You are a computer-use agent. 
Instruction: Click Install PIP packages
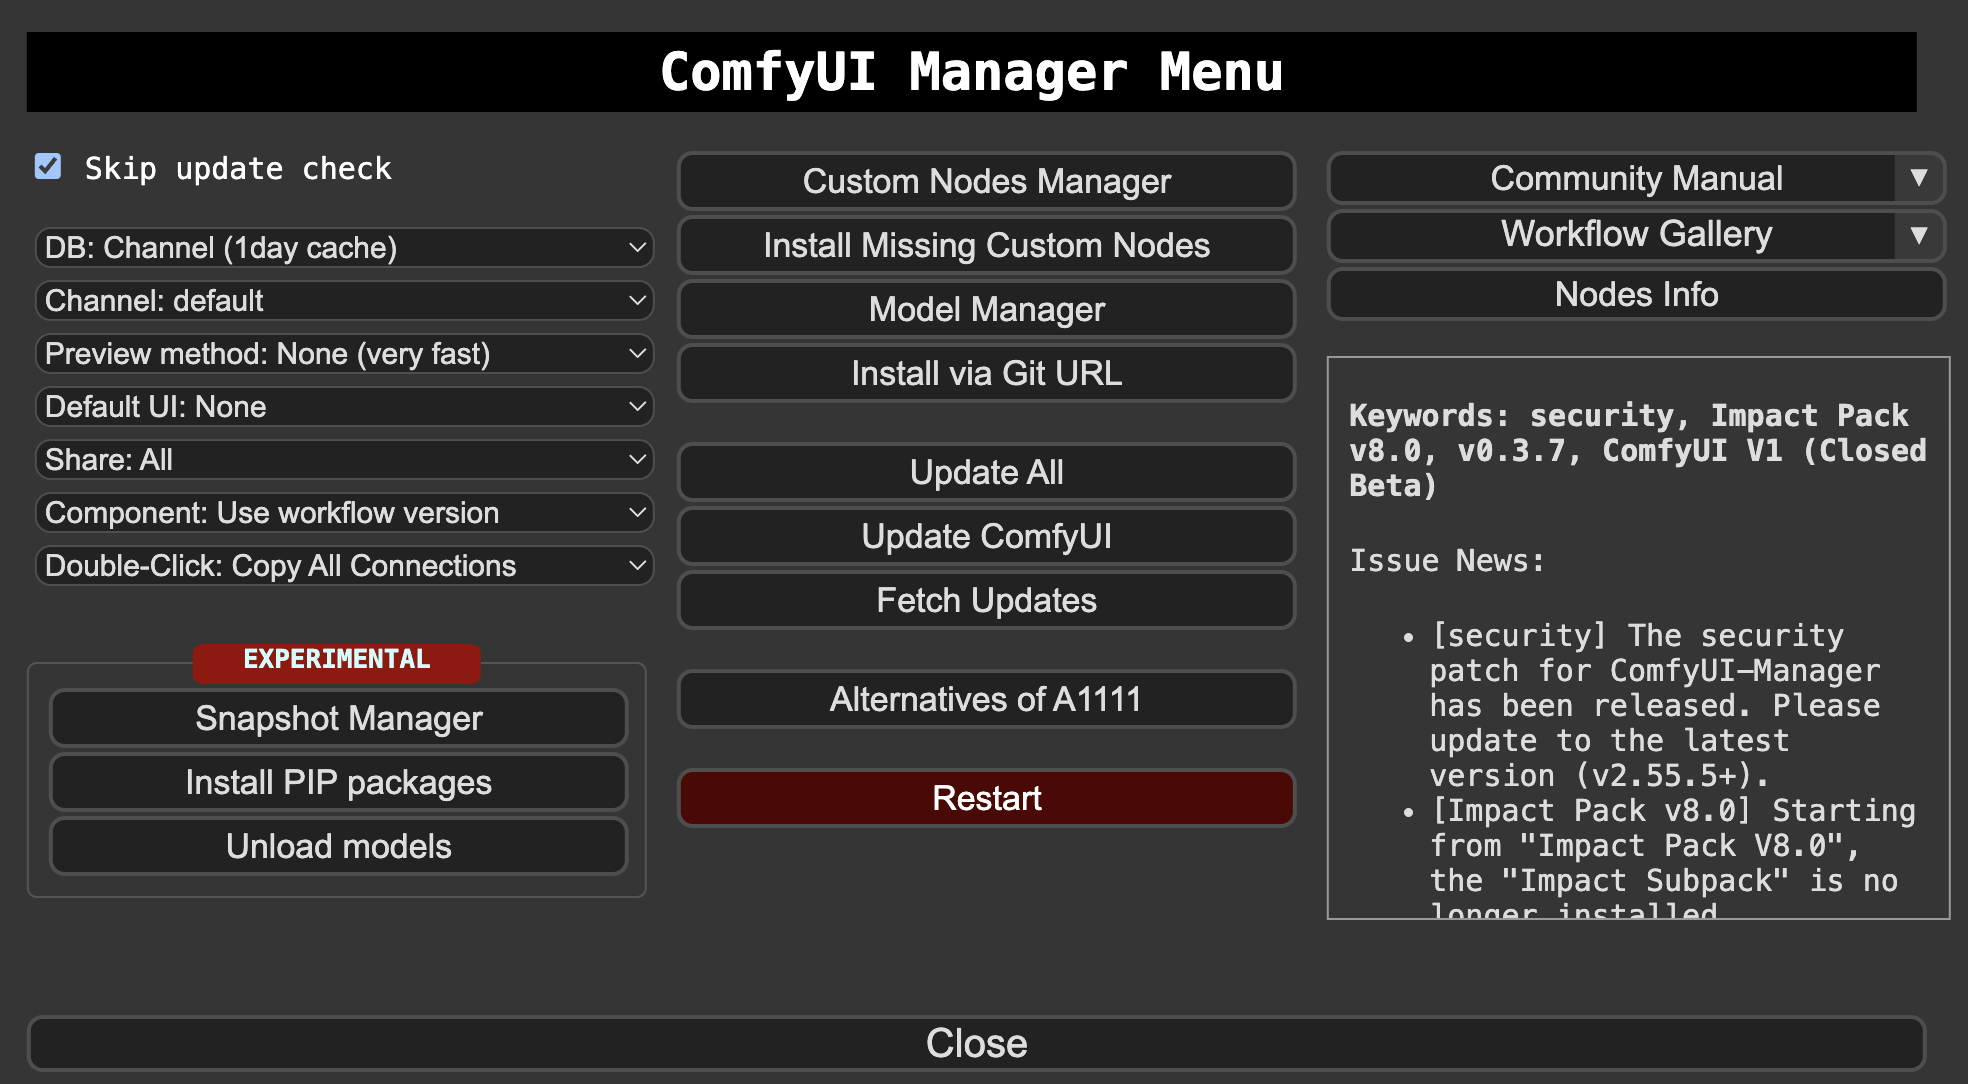[x=338, y=782]
